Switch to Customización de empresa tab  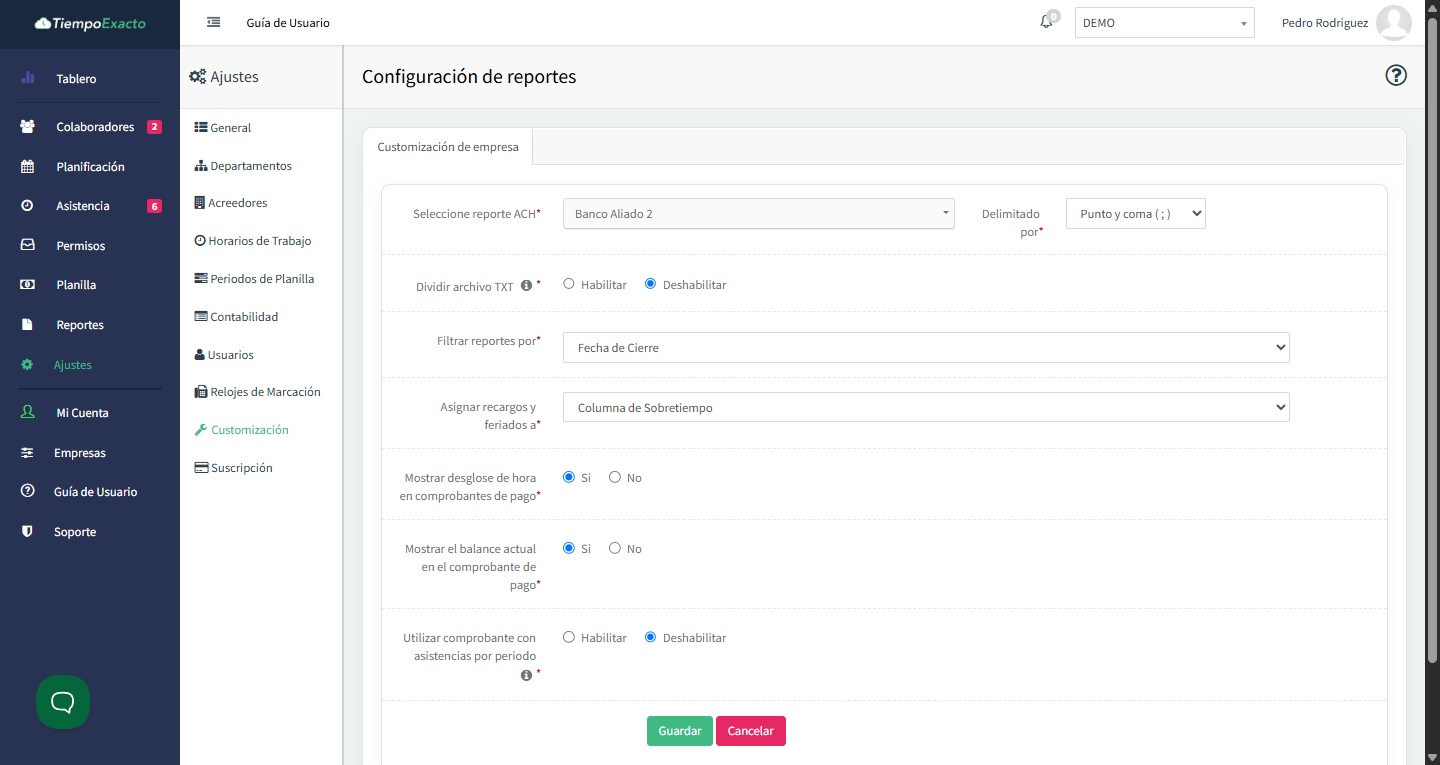pyautogui.click(x=448, y=147)
